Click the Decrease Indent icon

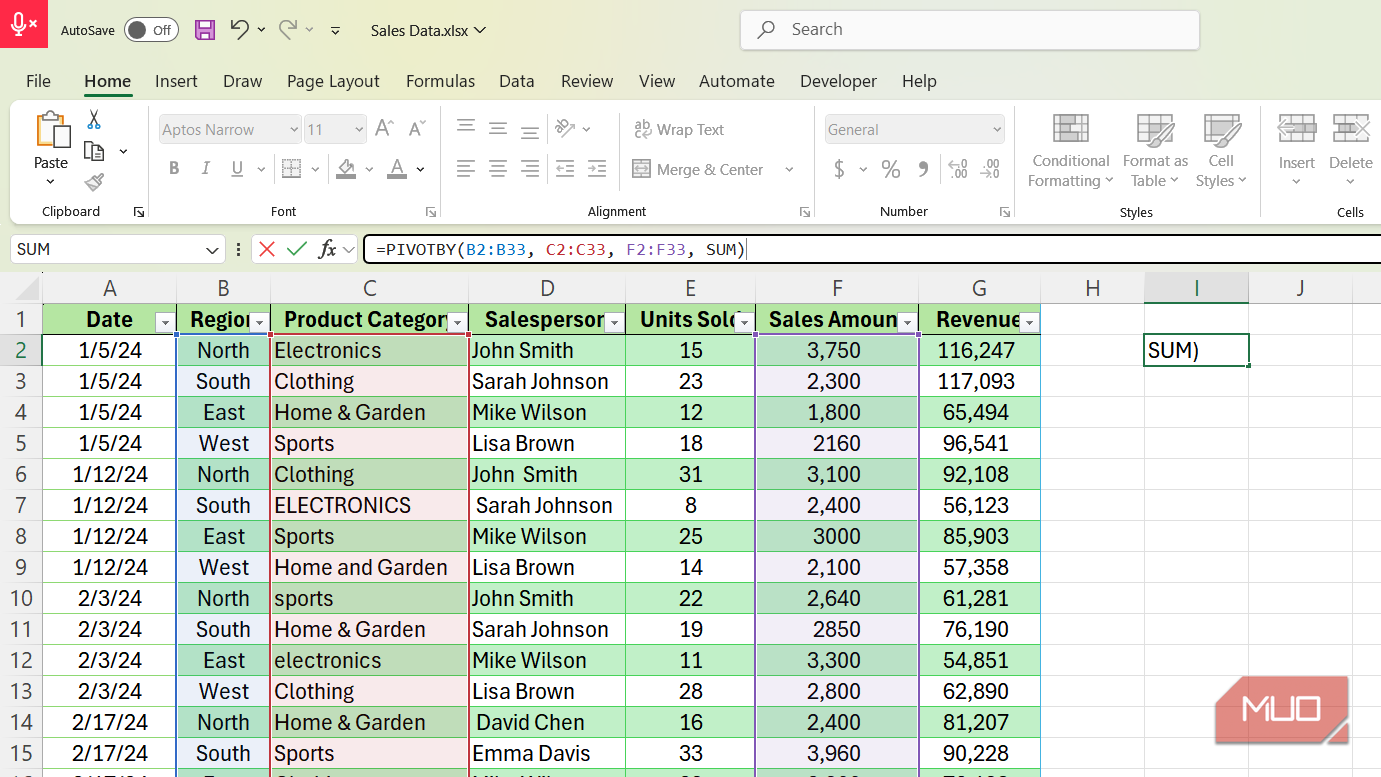(x=565, y=168)
